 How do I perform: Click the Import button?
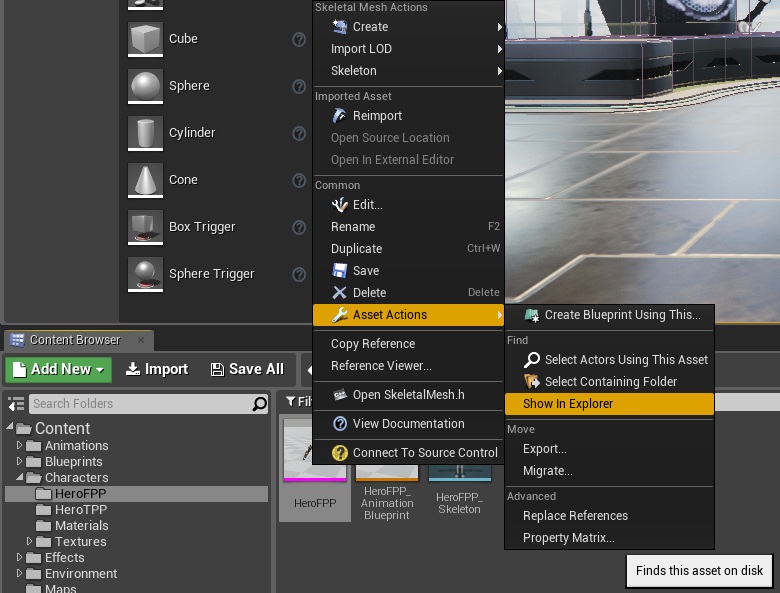tap(157, 370)
